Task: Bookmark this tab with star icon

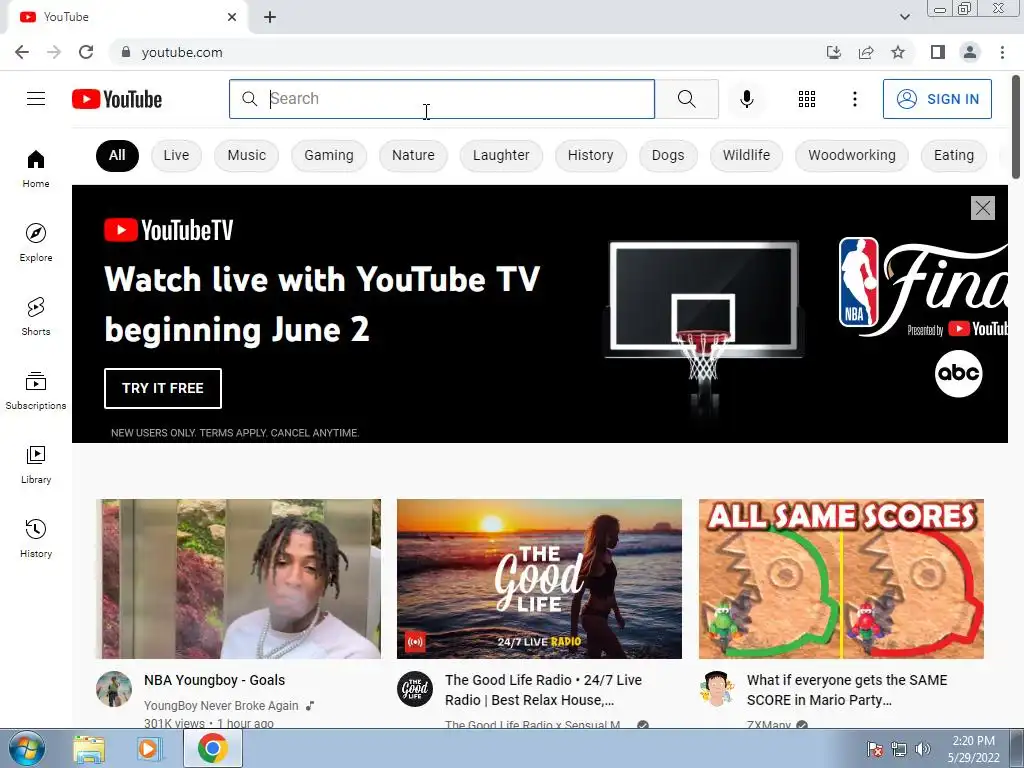Action: 898,52
